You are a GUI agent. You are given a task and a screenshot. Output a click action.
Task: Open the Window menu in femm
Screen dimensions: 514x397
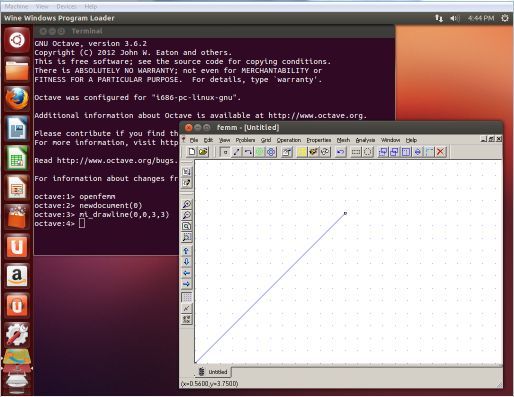coord(390,140)
